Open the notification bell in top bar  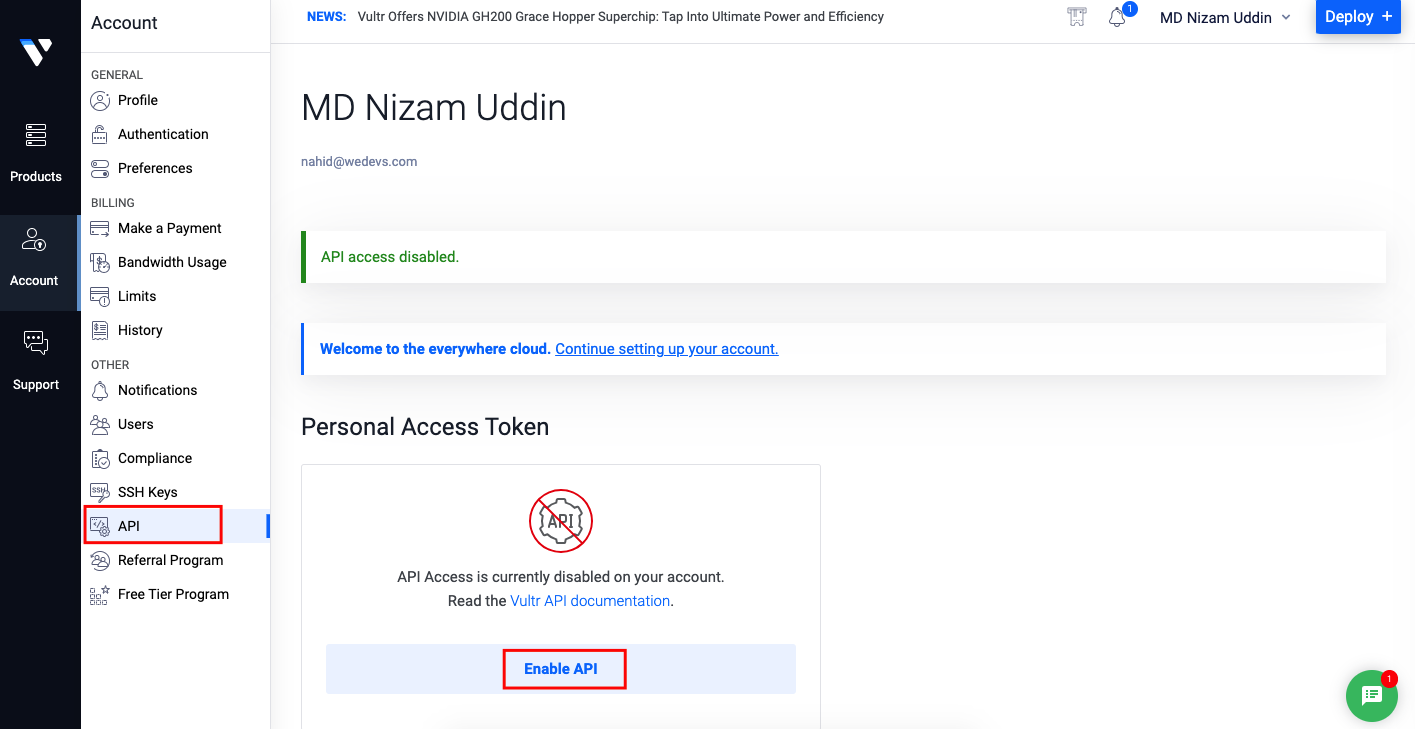pos(1118,17)
